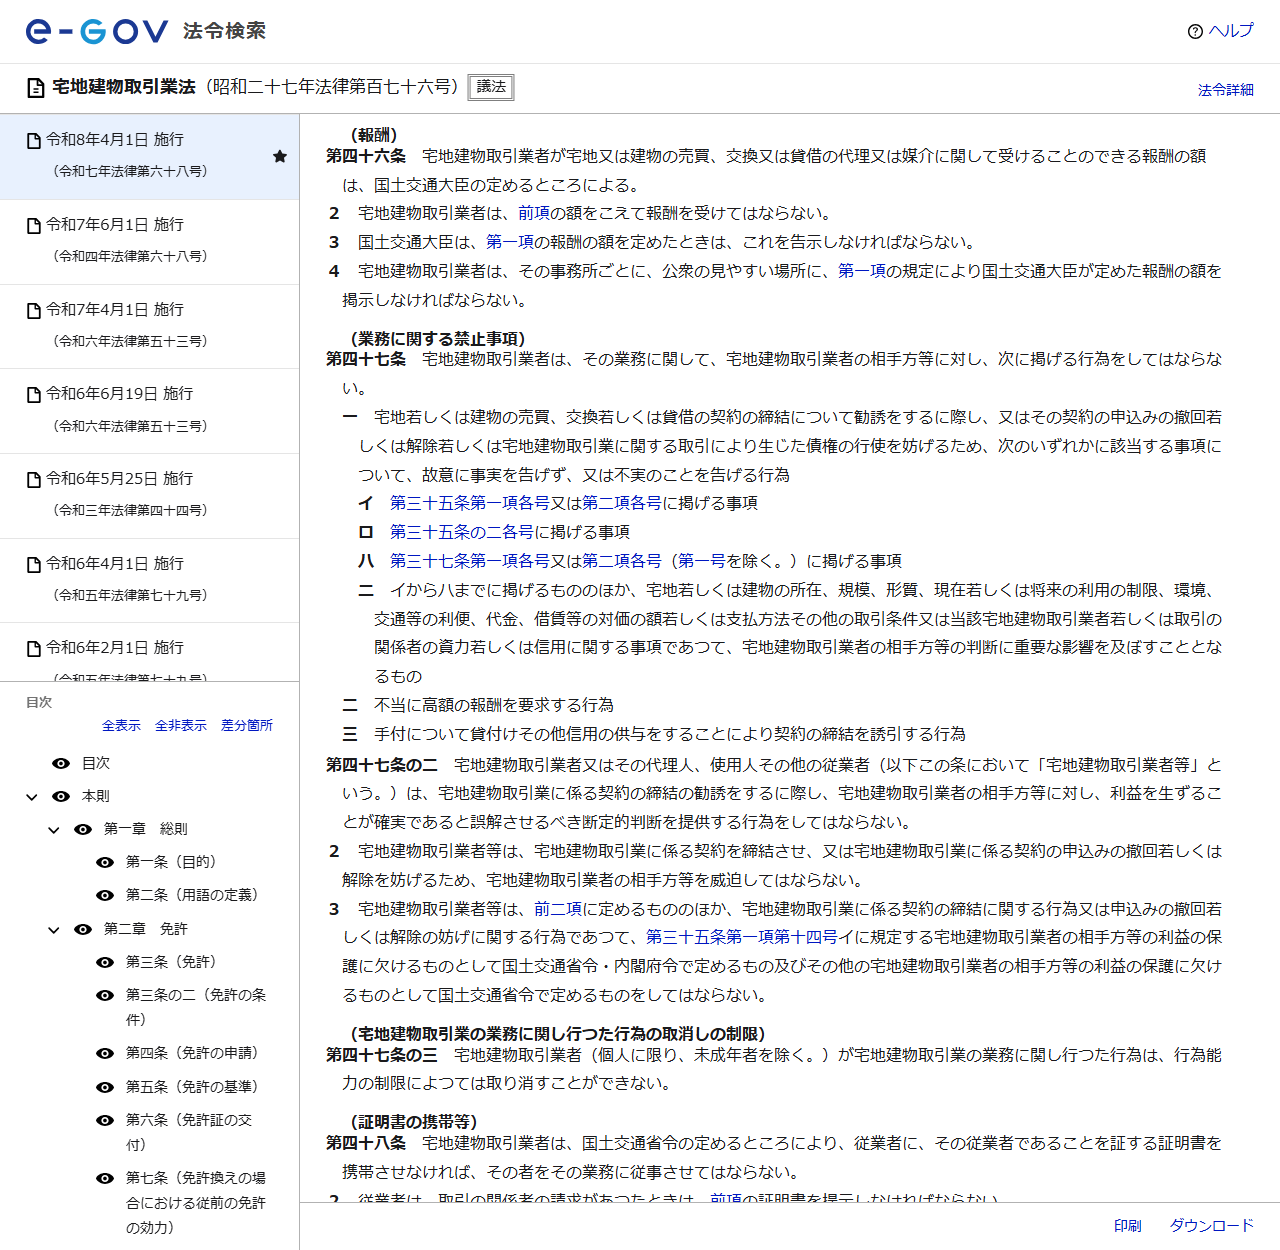Viewport: 1280px width, 1250px height.
Task: Click the 差分箇所 link
Action: (247, 726)
